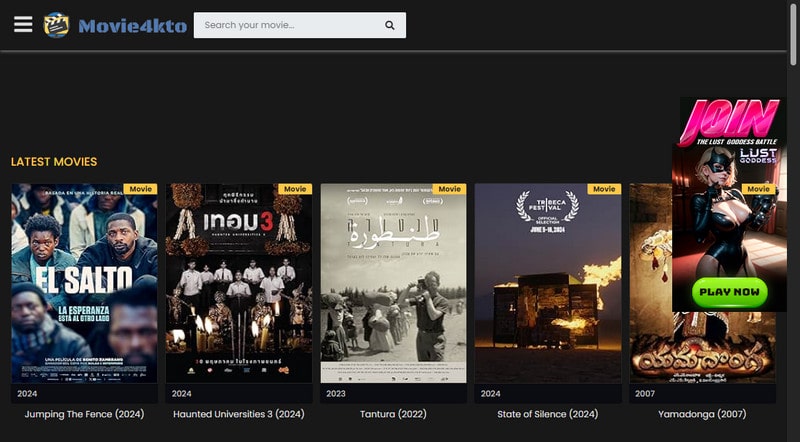Click Movie badge on El Salto poster

(140, 189)
